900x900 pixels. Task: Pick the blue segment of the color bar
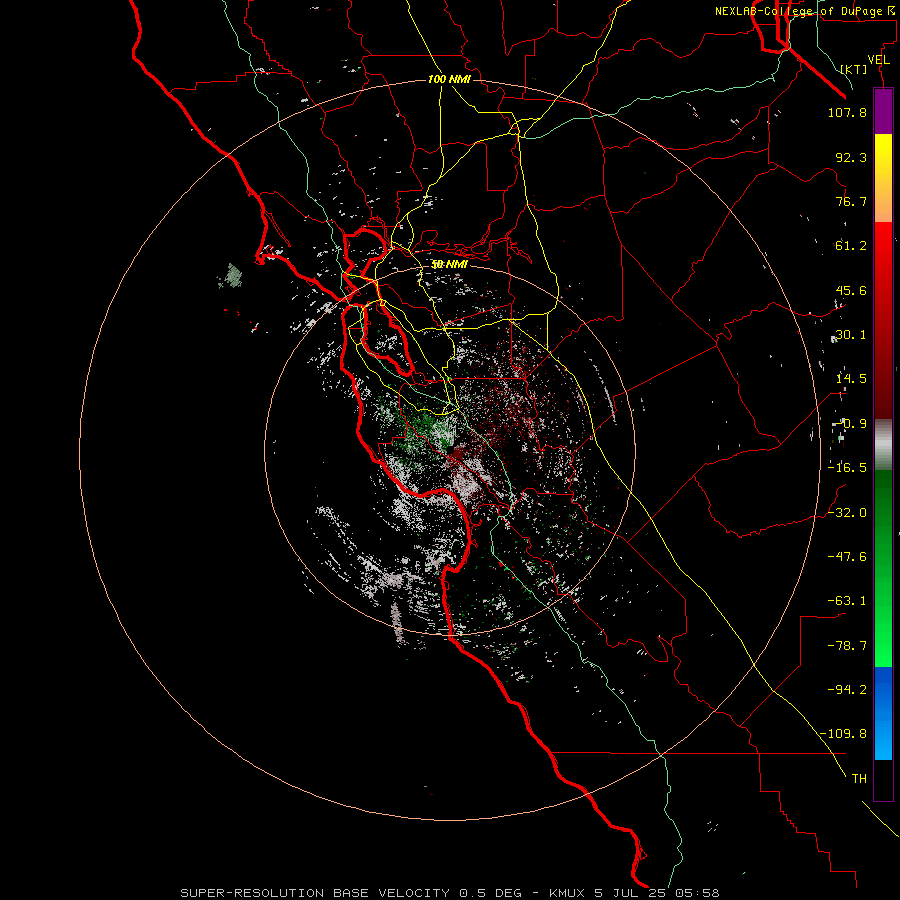pos(883,713)
